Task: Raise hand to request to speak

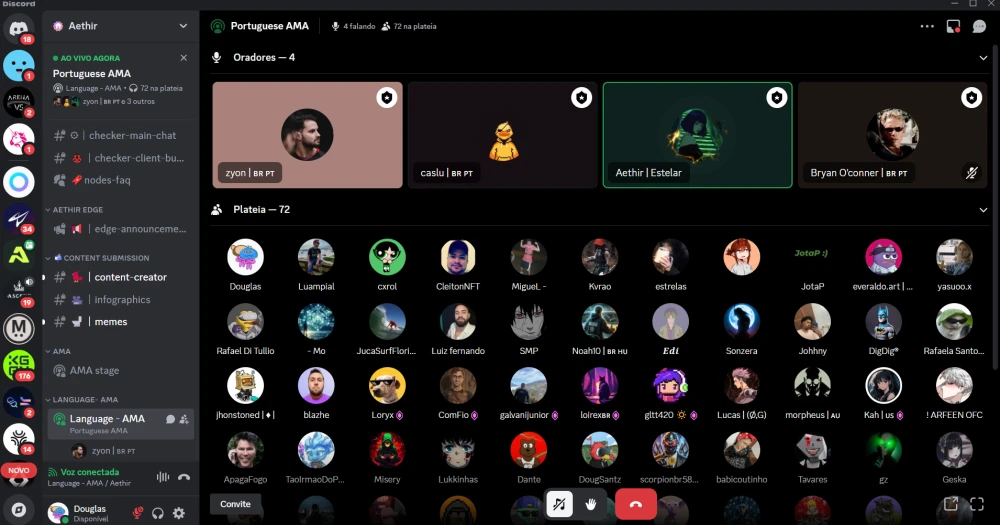Action: (591, 505)
